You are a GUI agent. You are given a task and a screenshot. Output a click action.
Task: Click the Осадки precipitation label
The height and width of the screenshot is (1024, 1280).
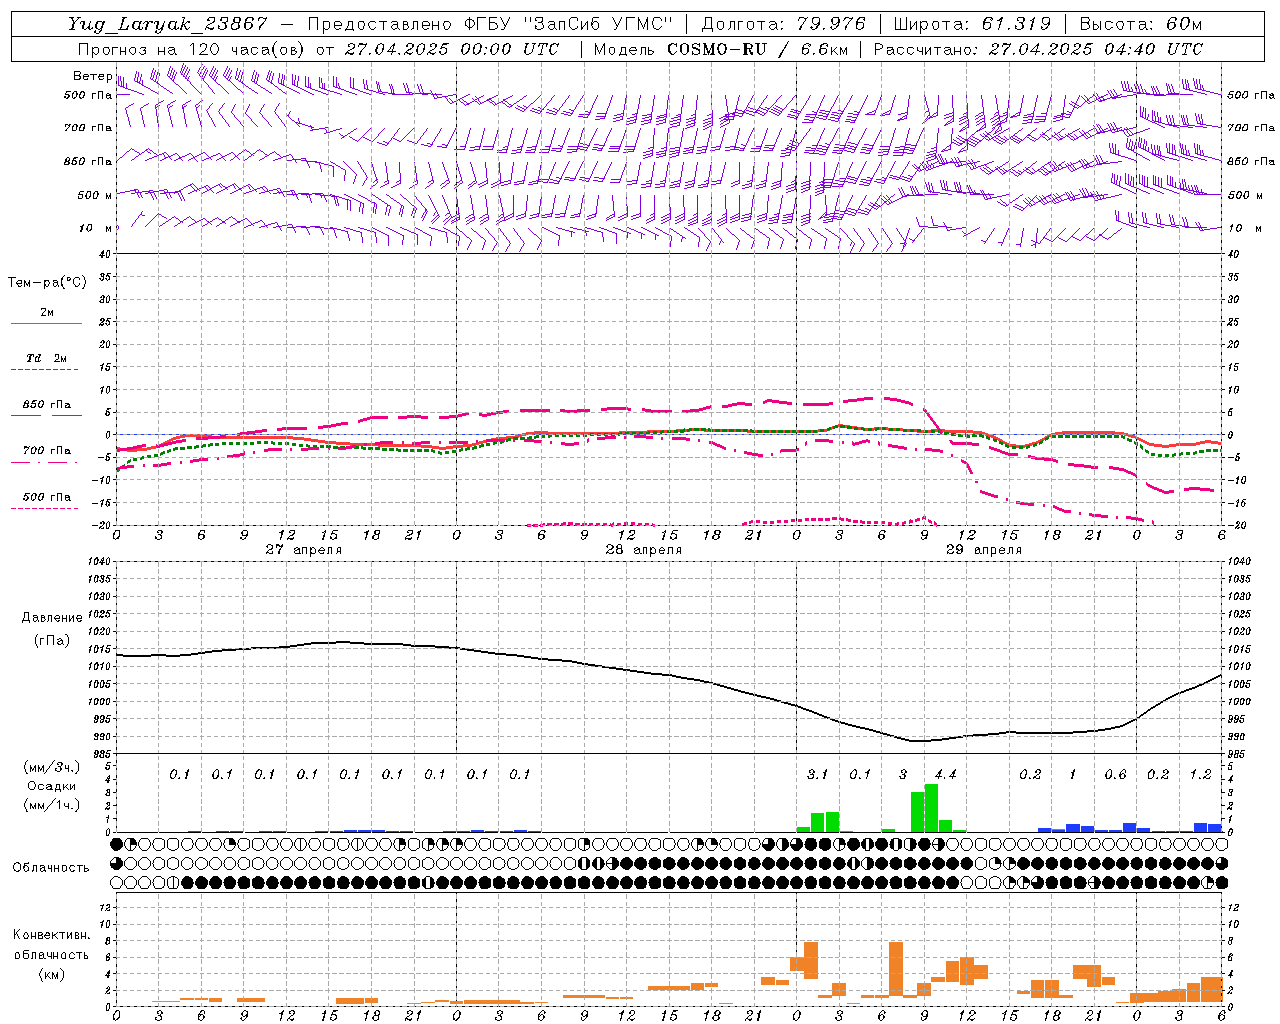[51, 786]
